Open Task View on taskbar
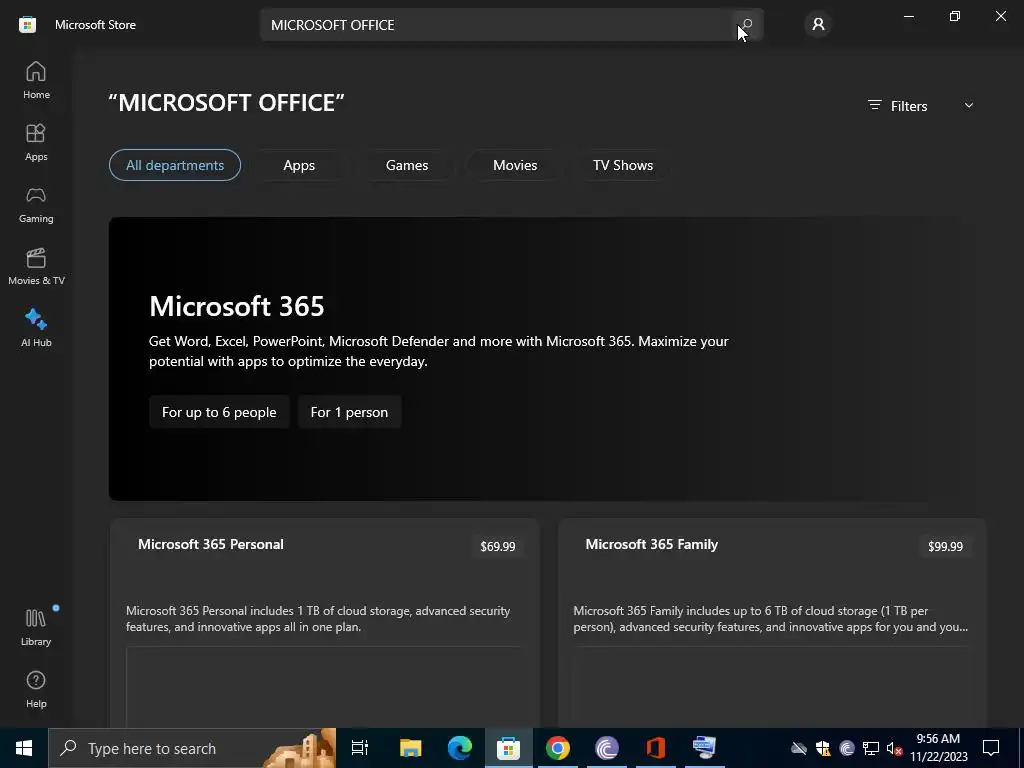This screenshot has height=768, width=1024. pyautogui.click(x=360, y=748)
